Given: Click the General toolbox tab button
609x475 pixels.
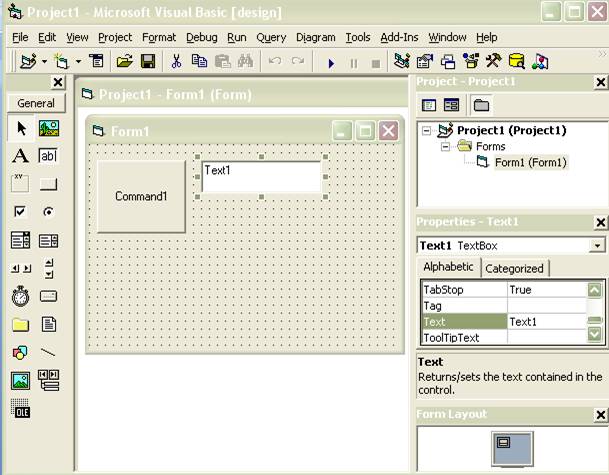Looking at the screenshot, I should tap(36, 103).
